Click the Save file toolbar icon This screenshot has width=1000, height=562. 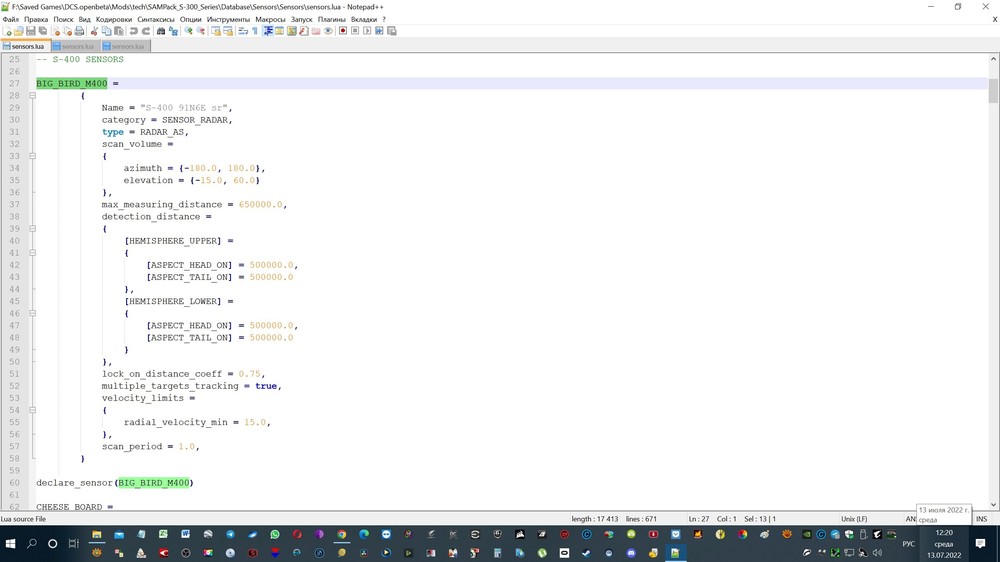31,31
